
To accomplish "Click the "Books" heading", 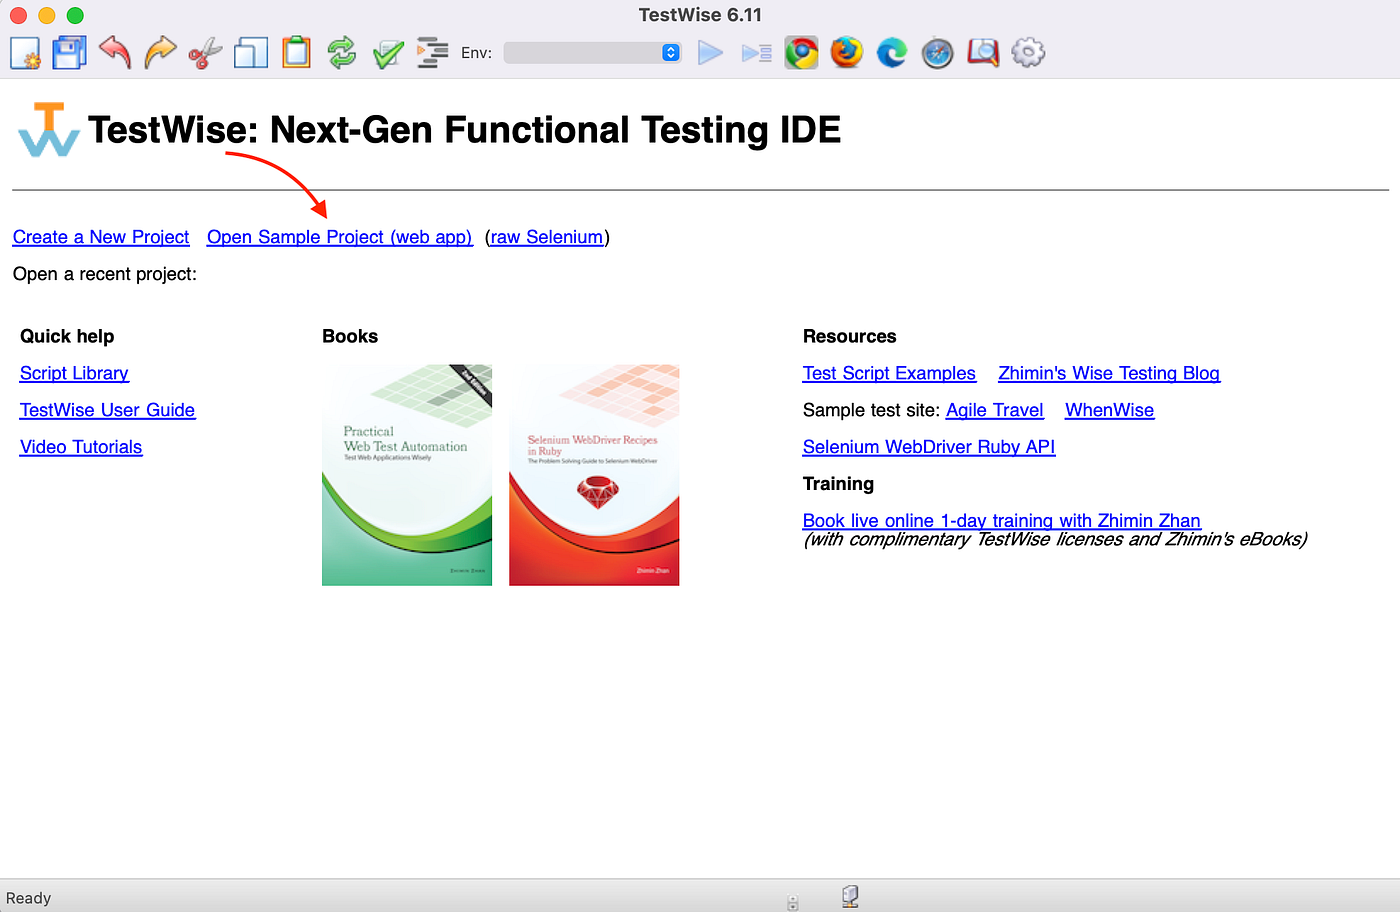I will (x=350, y=336).
